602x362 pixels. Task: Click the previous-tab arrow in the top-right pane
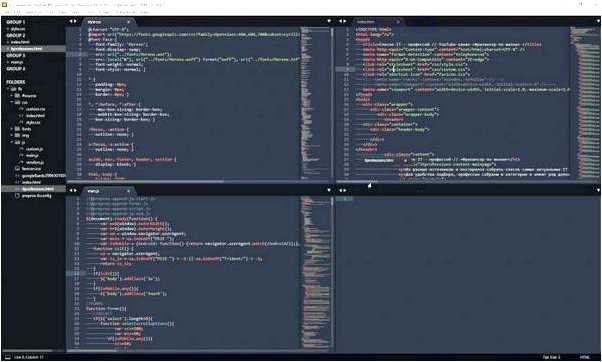coord(340,21)
